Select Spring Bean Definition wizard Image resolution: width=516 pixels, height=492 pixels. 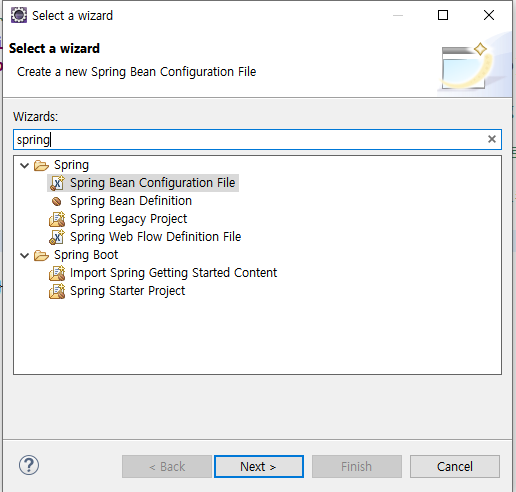pyautogui.click(x=131, y=201)
